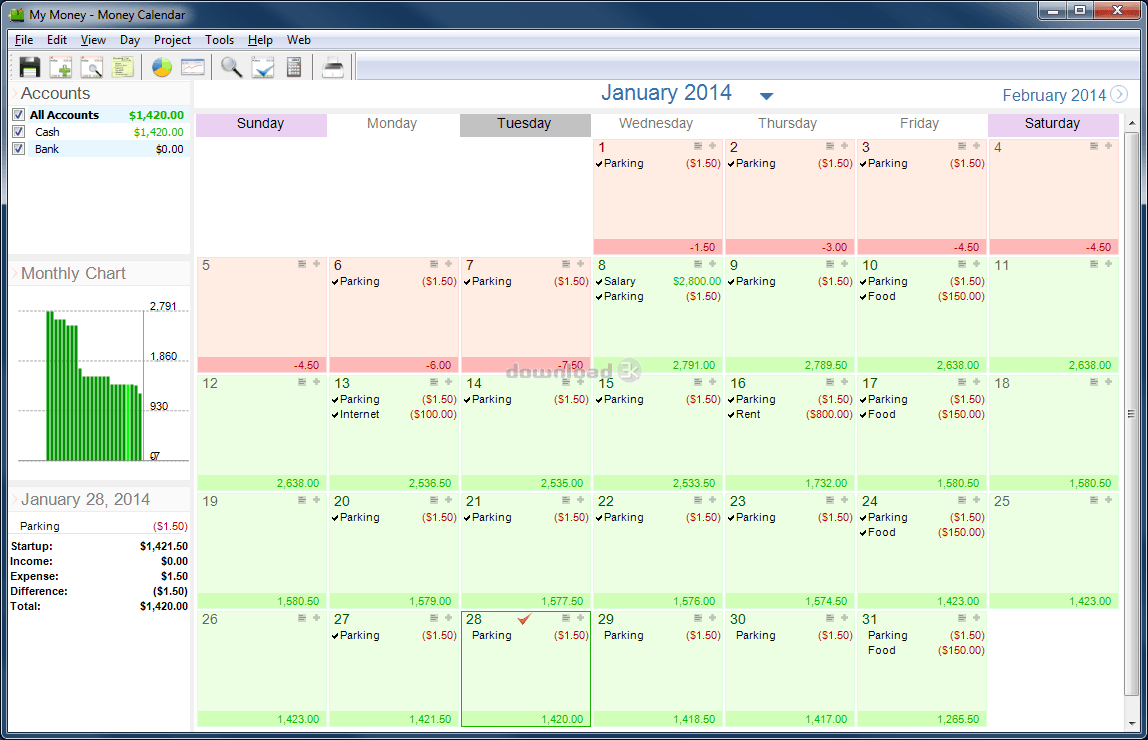Image resolution: width=1148 pixels, height=740 pixels.
Task: Click the Save floppy disk toolbar icon
Action: pyautogui.click(x=30, y=67)
